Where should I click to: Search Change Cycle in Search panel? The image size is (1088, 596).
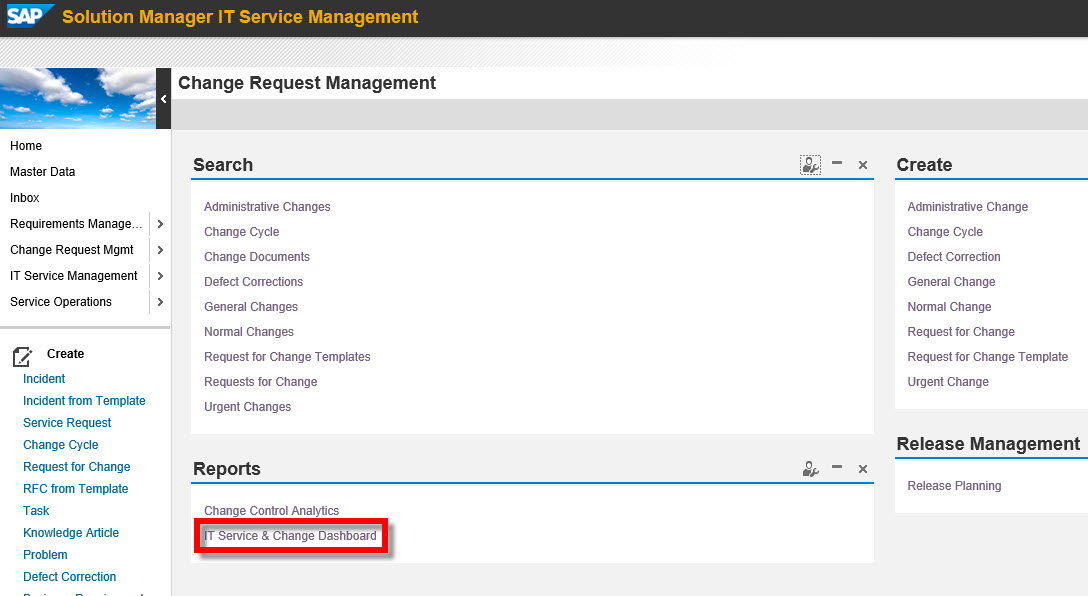pos(241,232)
